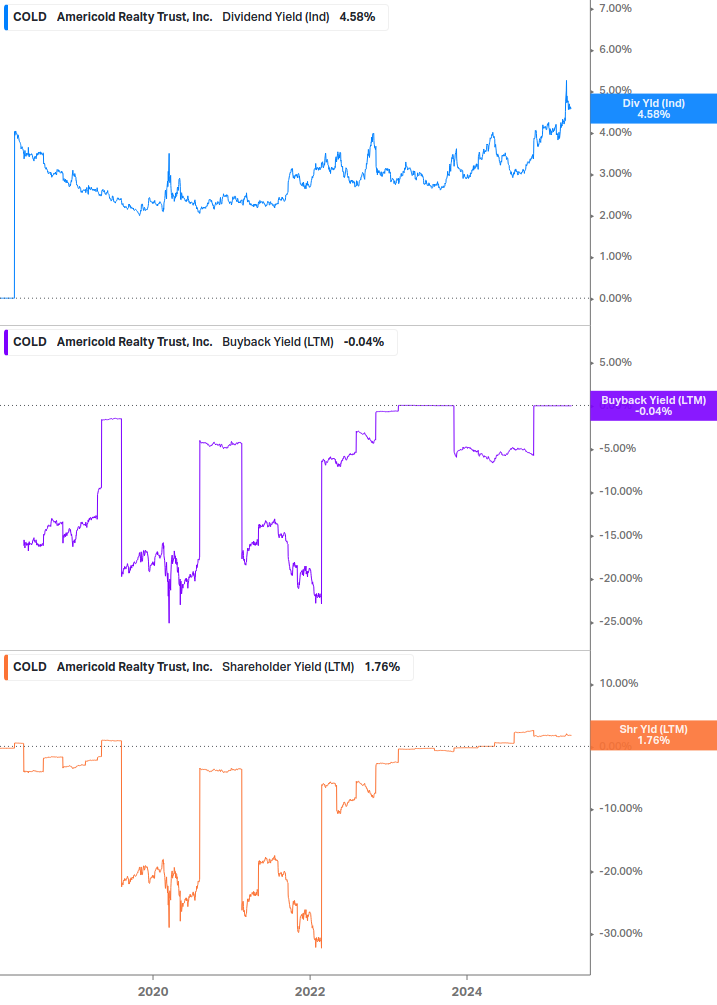Click the 4.58% value in the dividend legend
The height and width of the screenshot is (1005, 717).
[358, 17]
